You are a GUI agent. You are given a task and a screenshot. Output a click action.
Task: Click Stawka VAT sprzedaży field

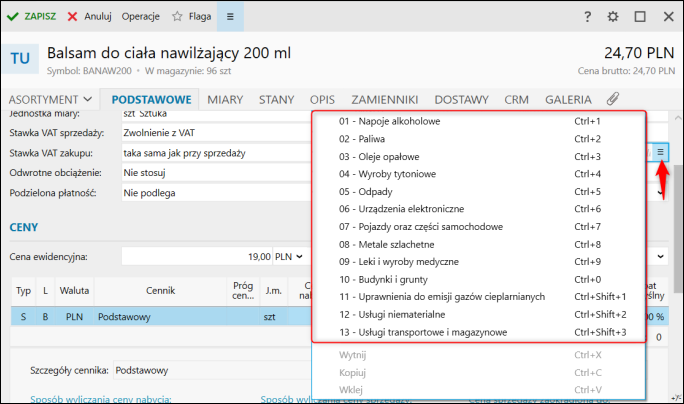pyautogui.click(x=217, y=133)
